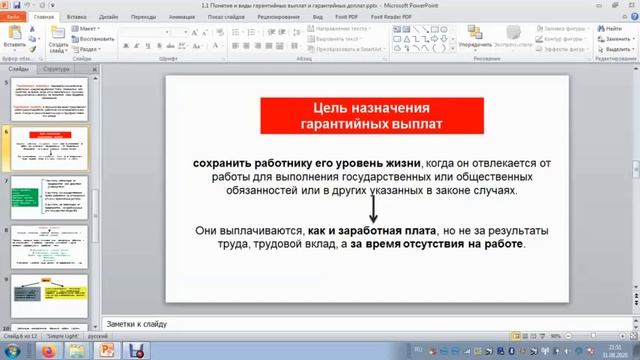Center text in paragraph group
This screenshot has height=360, width=640.
click(x=247, y=46)
